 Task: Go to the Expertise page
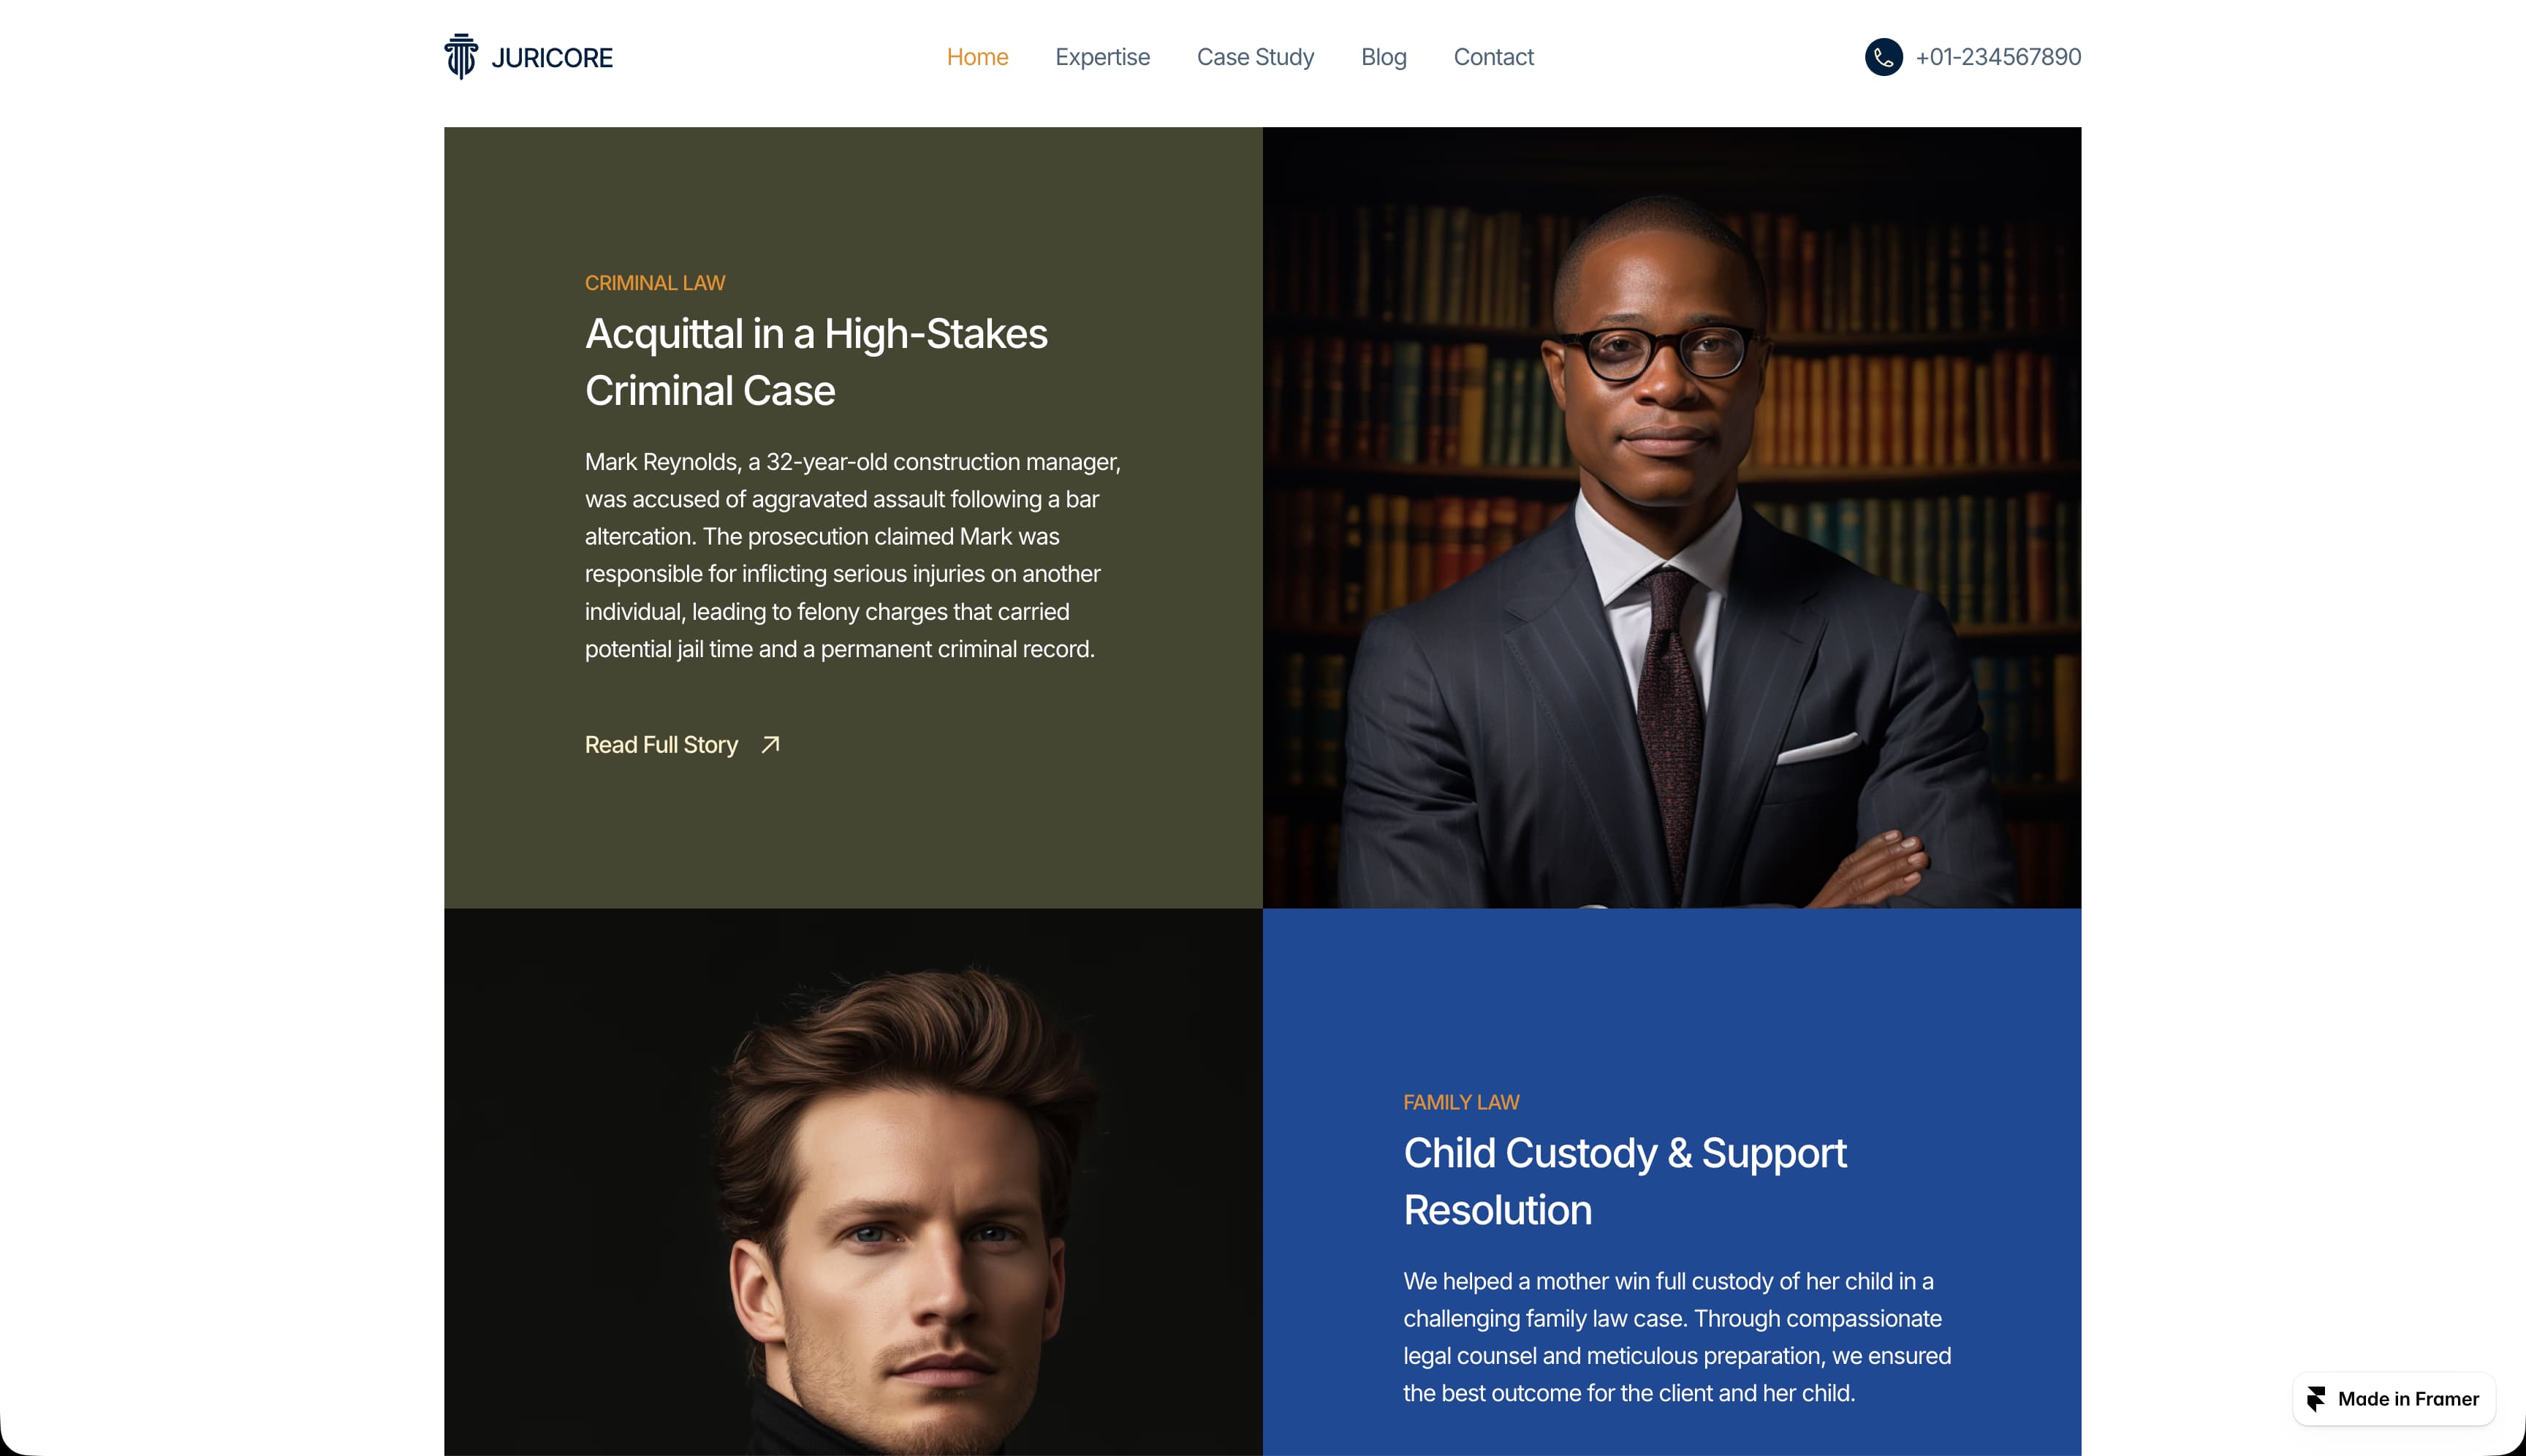click(x=1102, y=57)
